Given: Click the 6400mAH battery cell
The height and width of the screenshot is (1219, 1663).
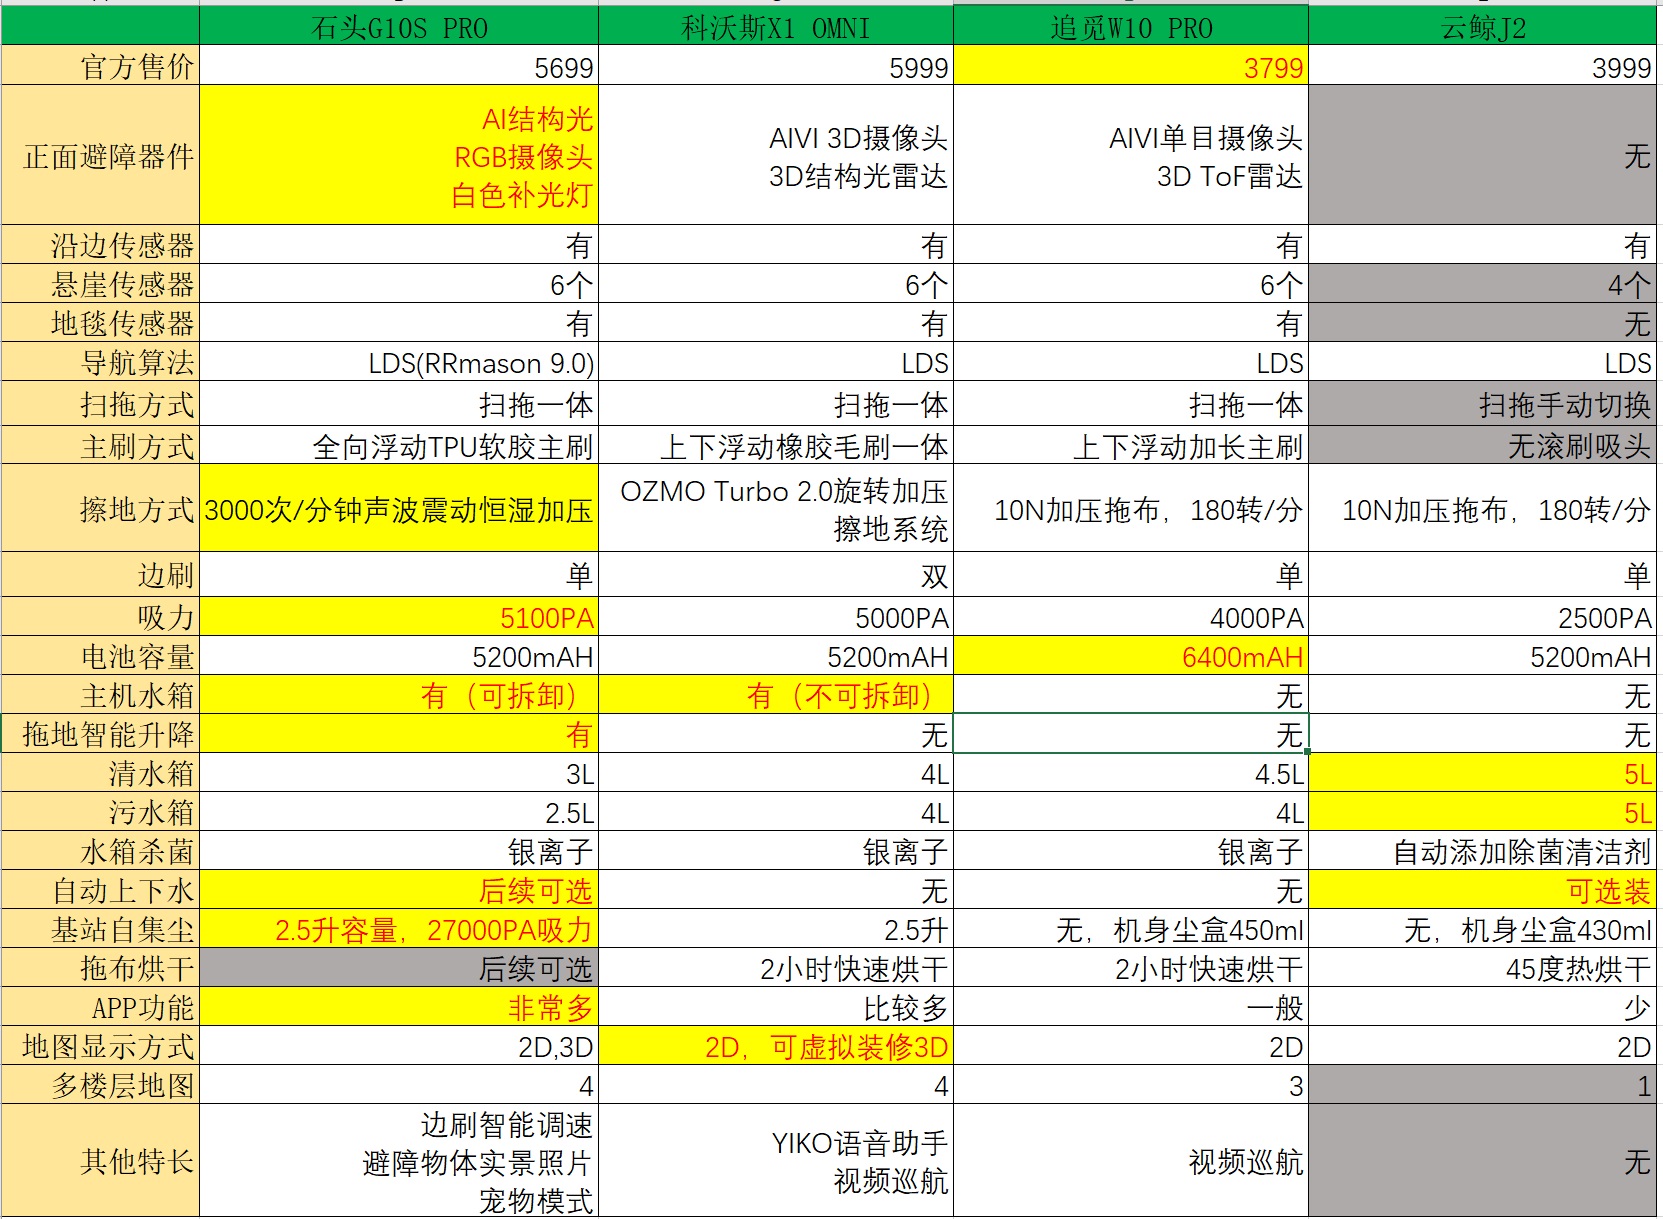Looking at the screenshot, I should coord(1131,656).
